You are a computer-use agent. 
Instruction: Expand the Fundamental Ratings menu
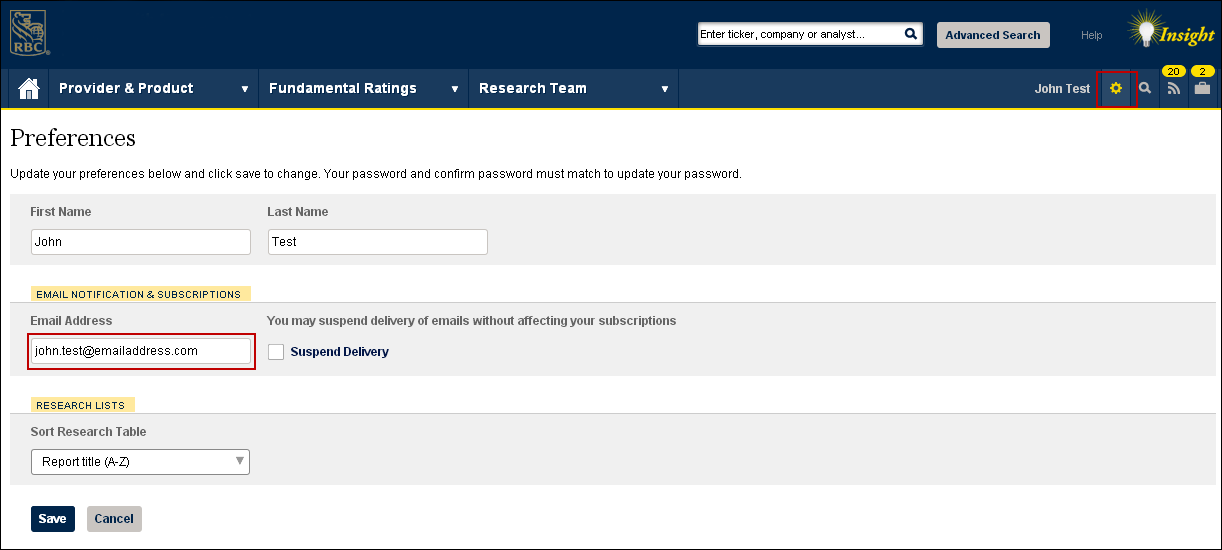(364, 89)
